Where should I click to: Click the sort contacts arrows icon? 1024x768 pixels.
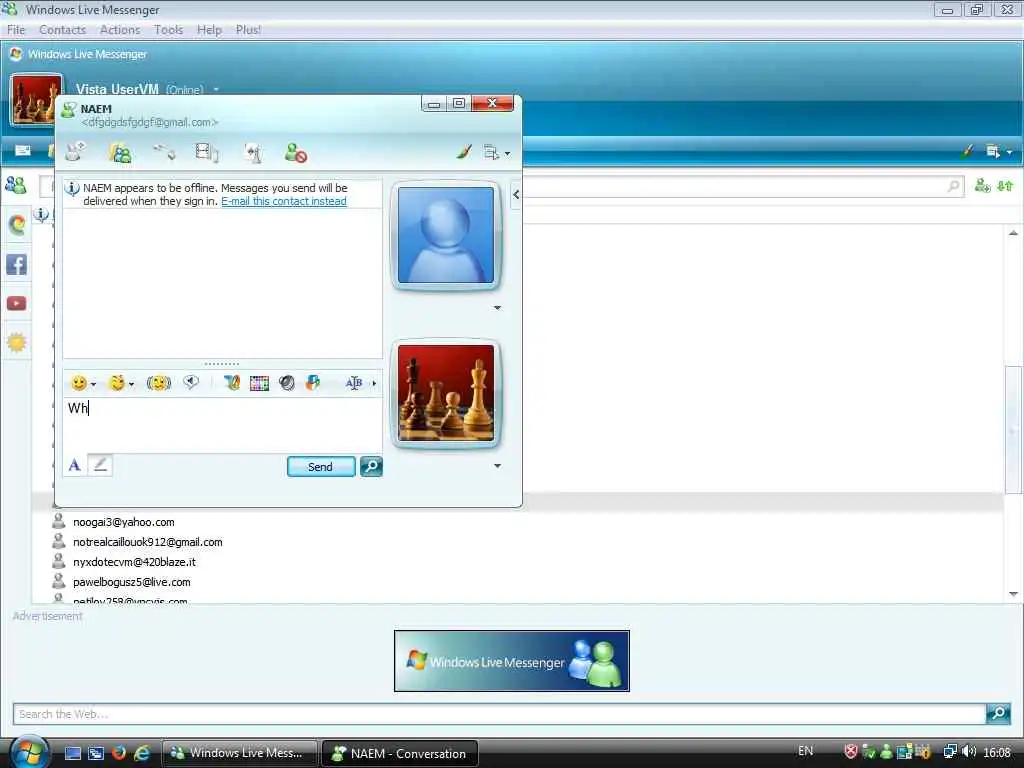1005,186
